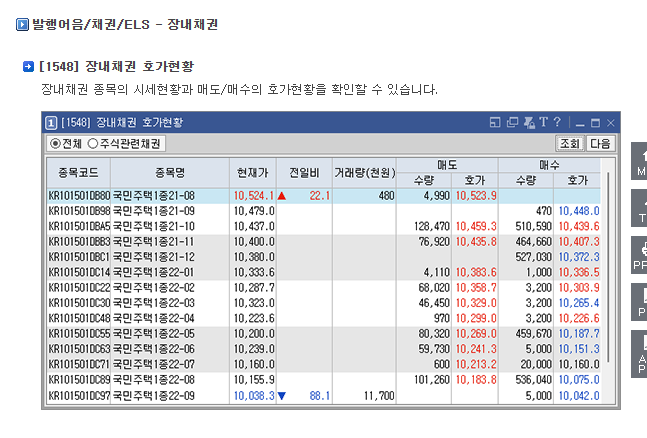Click the current price 10,524.1

[x=254, y=196]
